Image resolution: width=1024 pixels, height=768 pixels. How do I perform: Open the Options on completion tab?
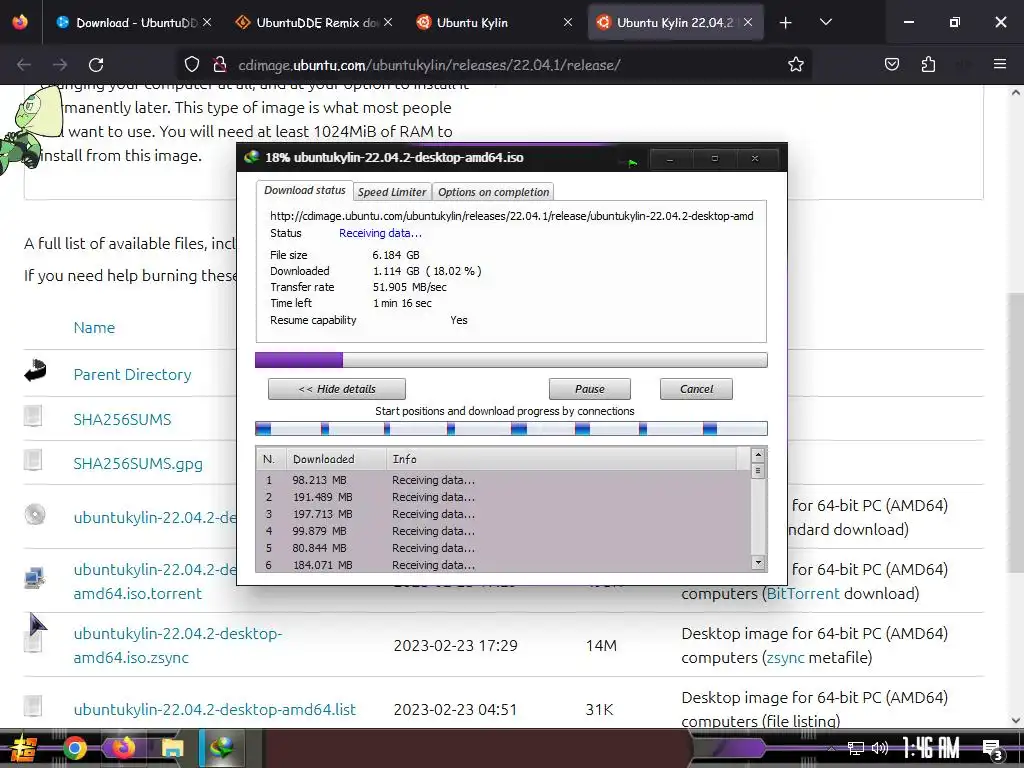[493, 192]
